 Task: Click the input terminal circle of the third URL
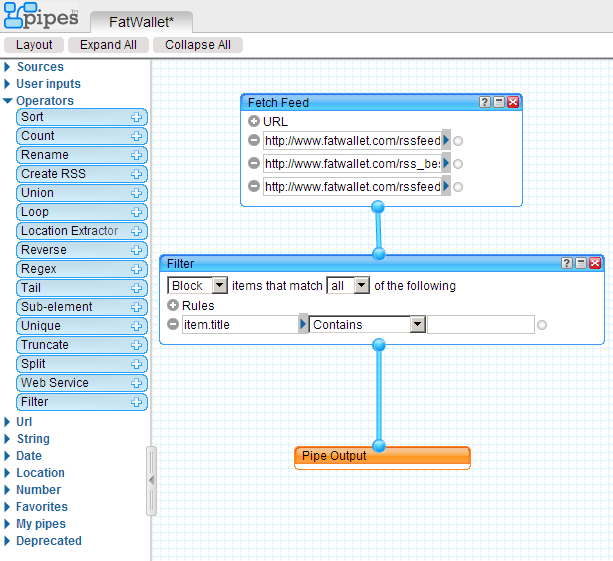tap(458, 187)
